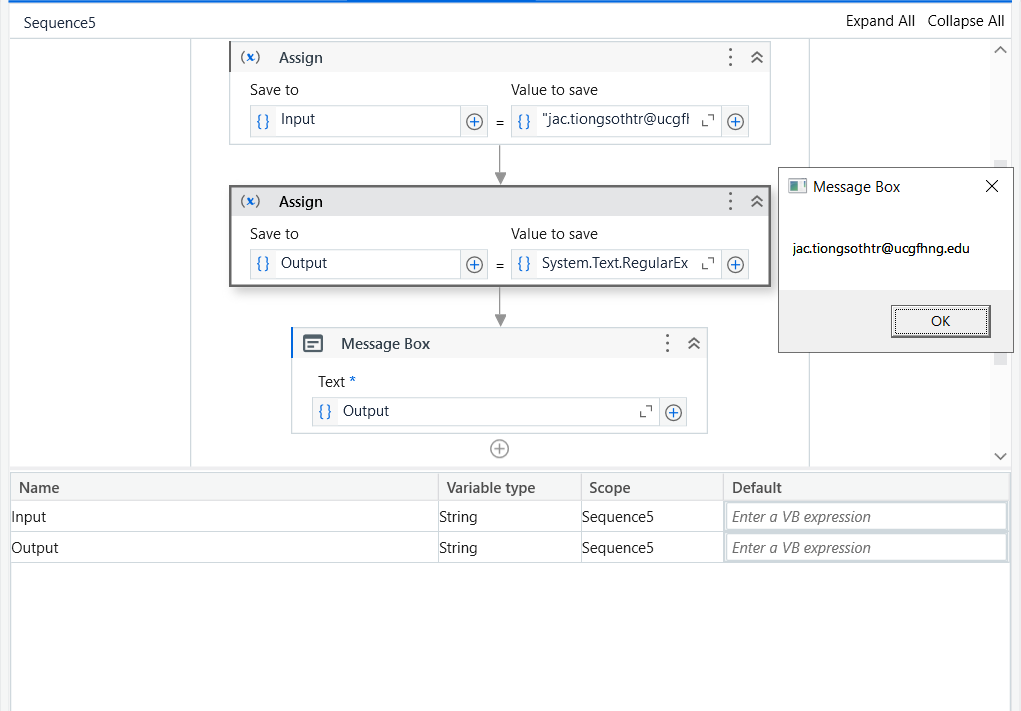Screen dimensions: 1021x711
Task: Click the Name column header
Action: tap(224, 488)
